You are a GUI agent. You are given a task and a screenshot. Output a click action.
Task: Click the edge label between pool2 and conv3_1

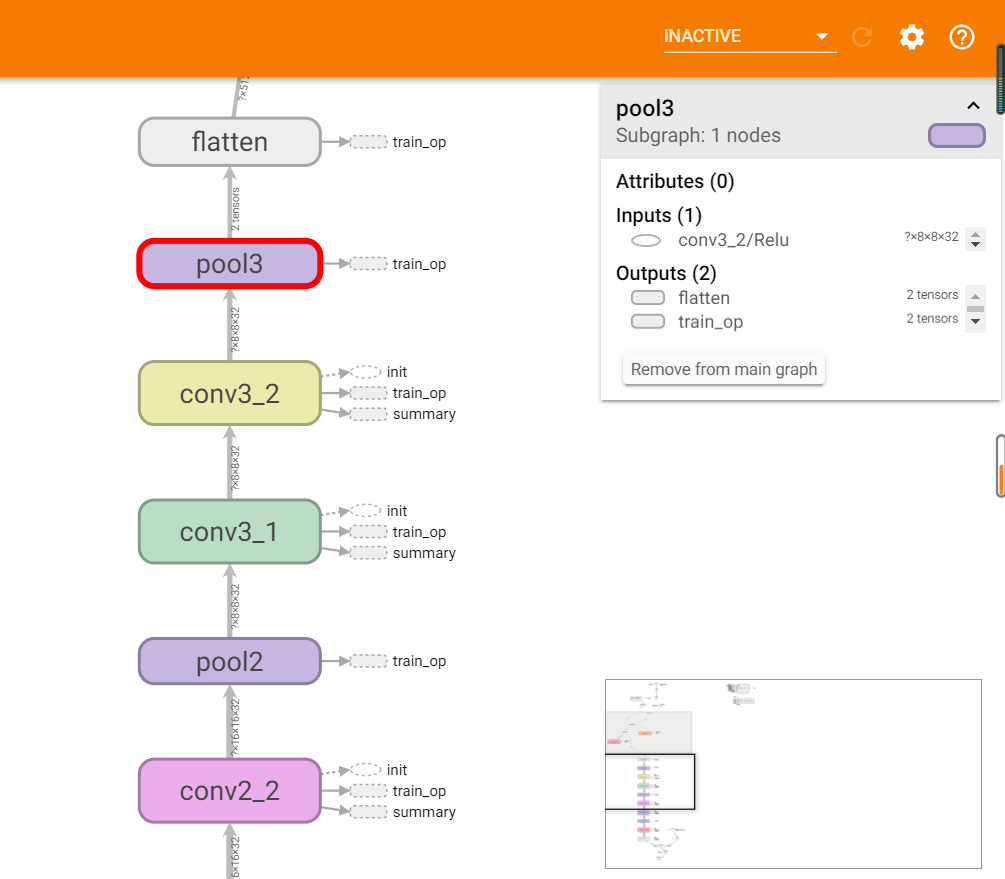click(235, 607)
